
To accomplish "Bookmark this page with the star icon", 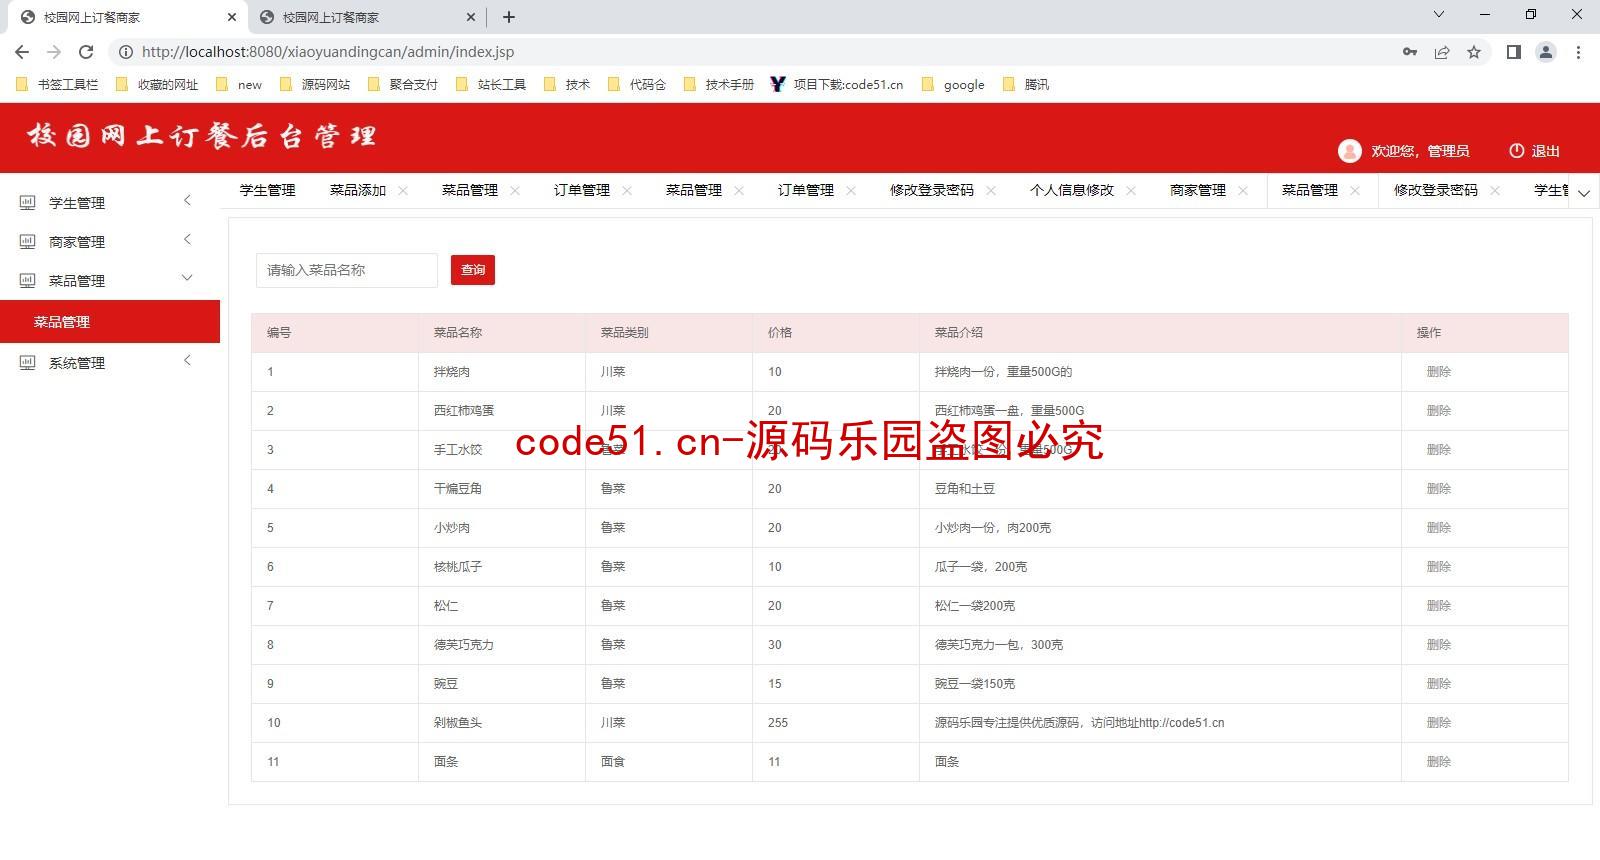I will (x=1474, y=52).
